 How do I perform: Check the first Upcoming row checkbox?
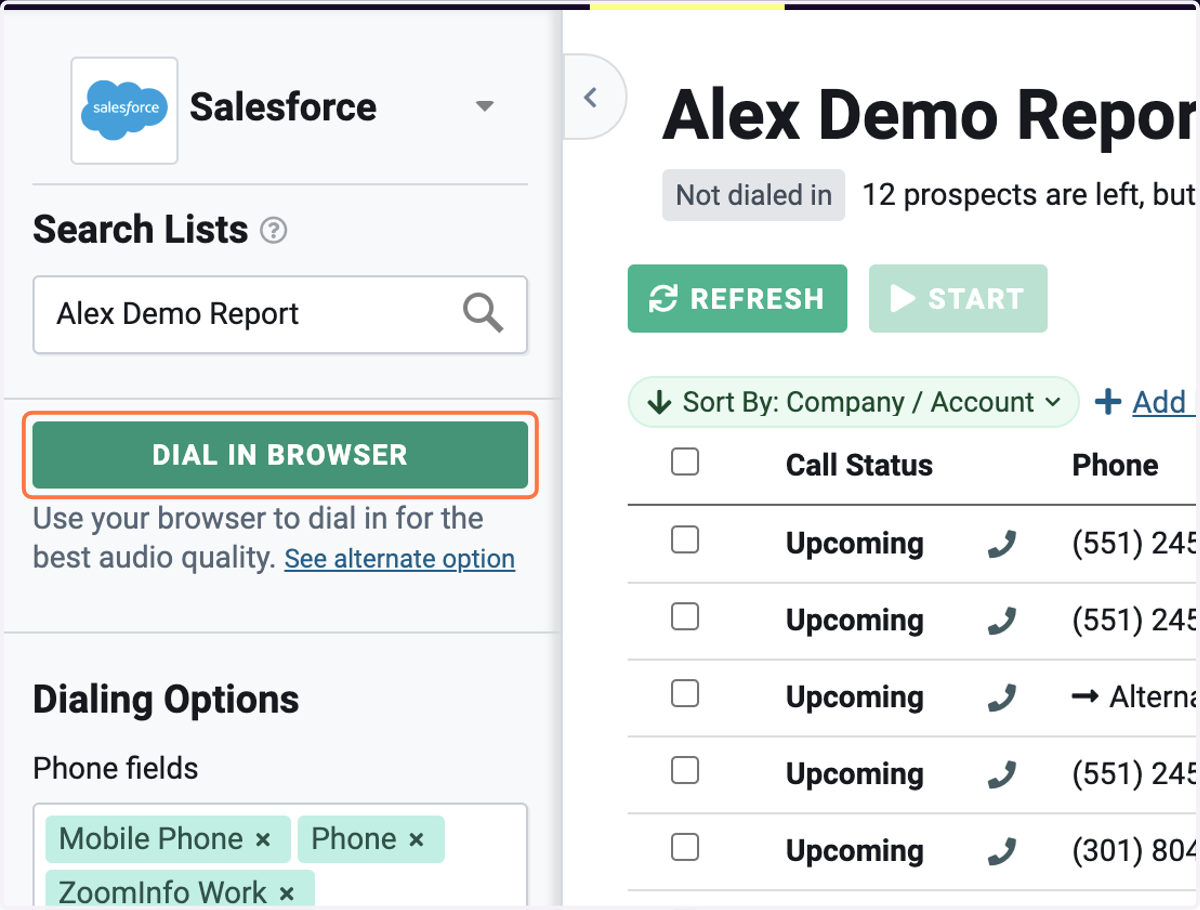pos(685,540)
